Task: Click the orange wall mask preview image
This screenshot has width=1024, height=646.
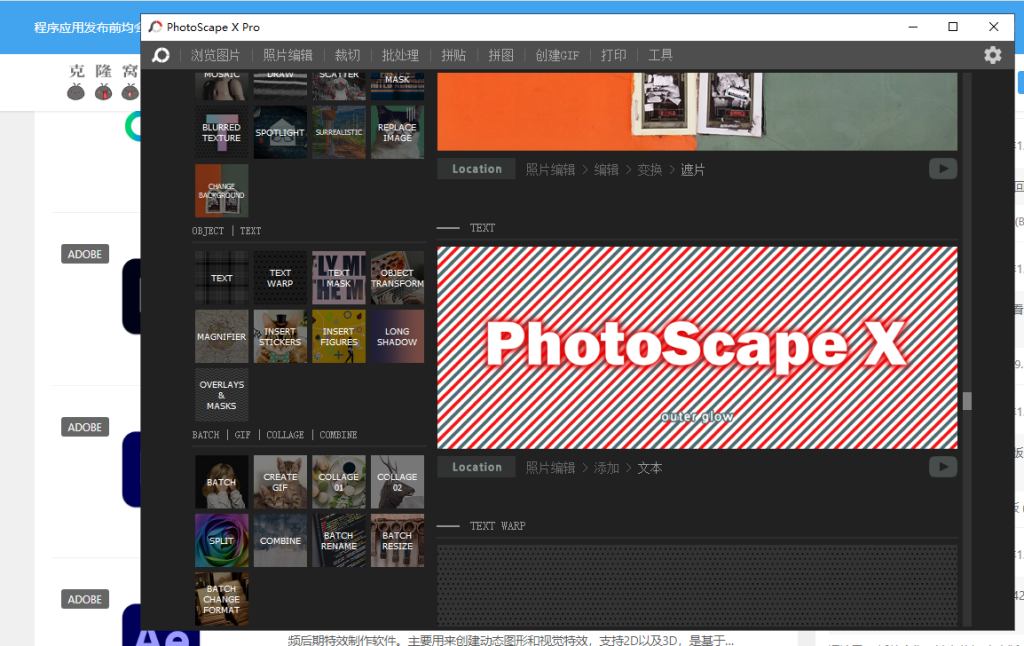Action: click(697, 112)
